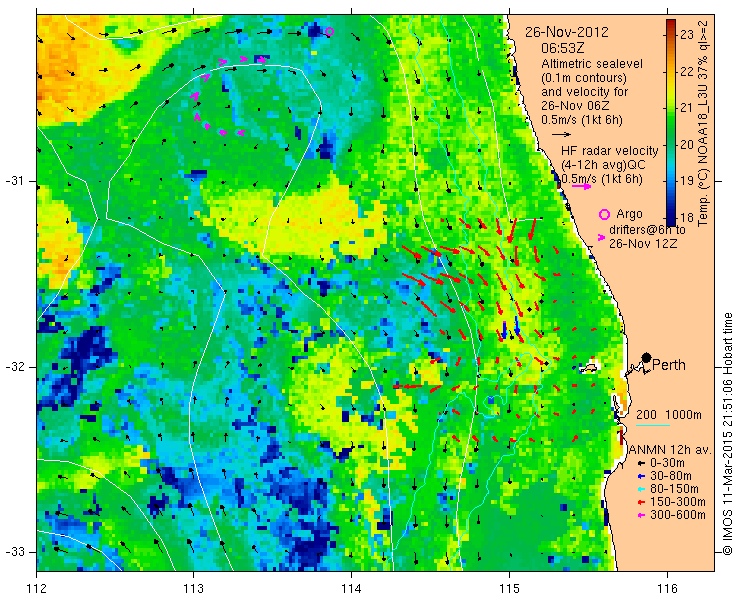Screen dimensions: 740x600
Task: Click the cyan 200 1000m isobath legend line
Action: pyautogui.click(x=653, y=426)
